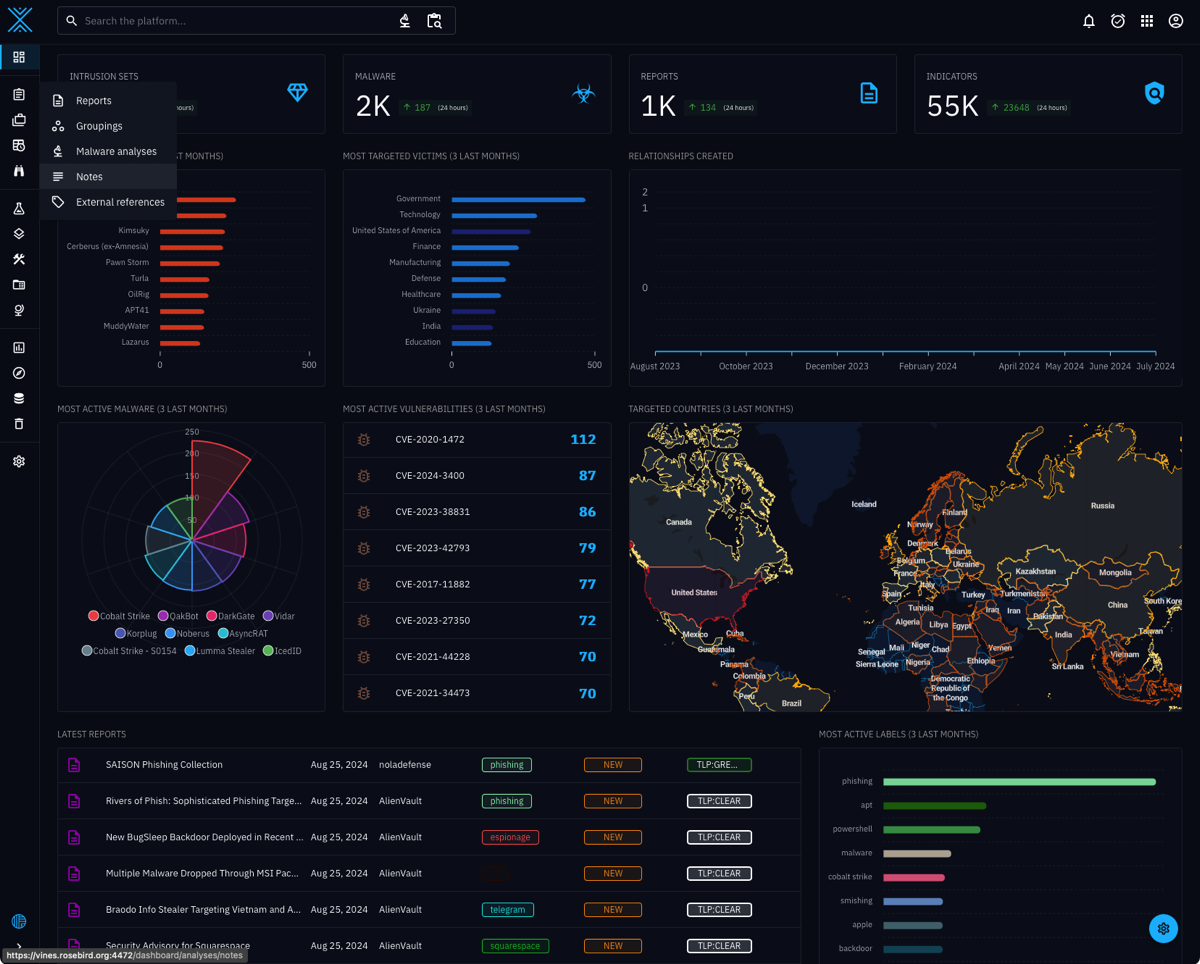The height and width of the screenshot is (964, 1200).
Task: Open the notifications bell
Action: [1089, 21]
